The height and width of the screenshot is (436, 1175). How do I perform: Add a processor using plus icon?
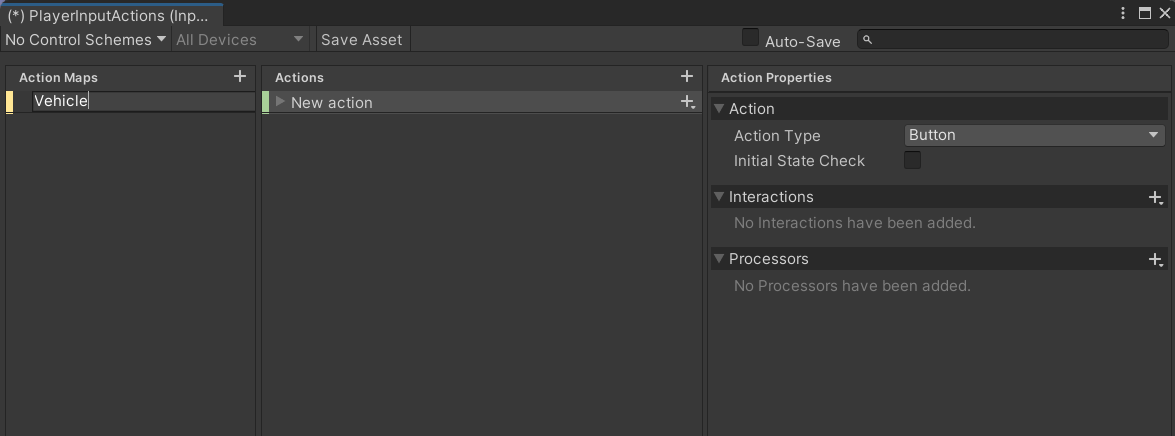(1155, 259)
